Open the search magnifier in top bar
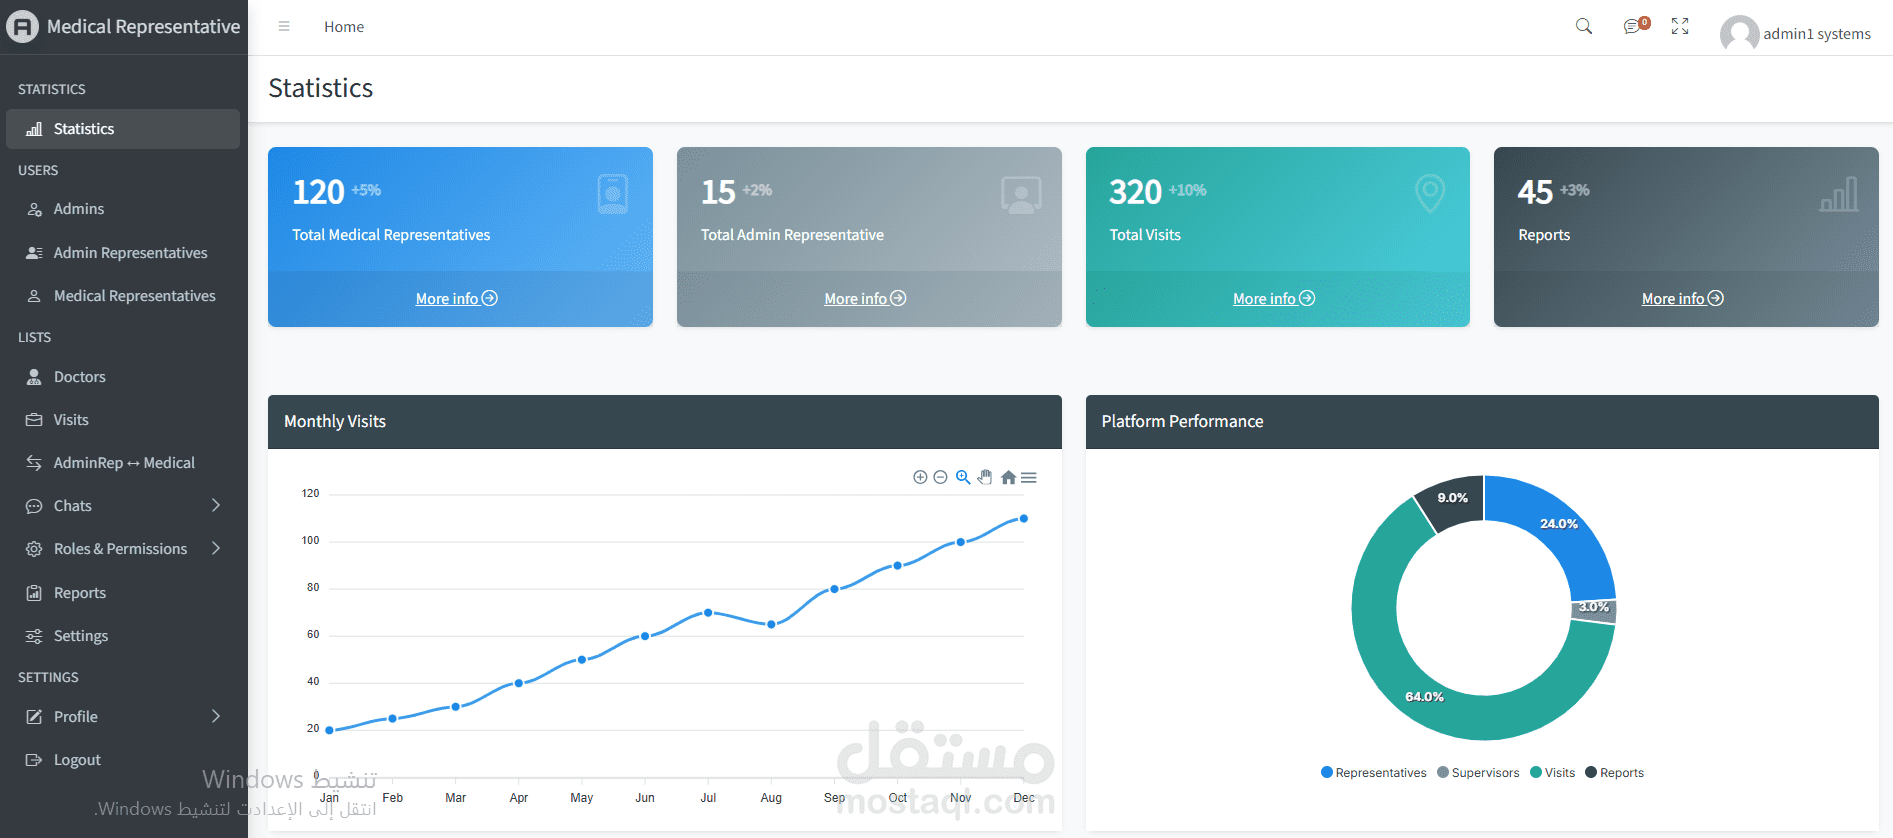Image resolution: width=1893 pixels, height=838 pixels. point(1584,26)
